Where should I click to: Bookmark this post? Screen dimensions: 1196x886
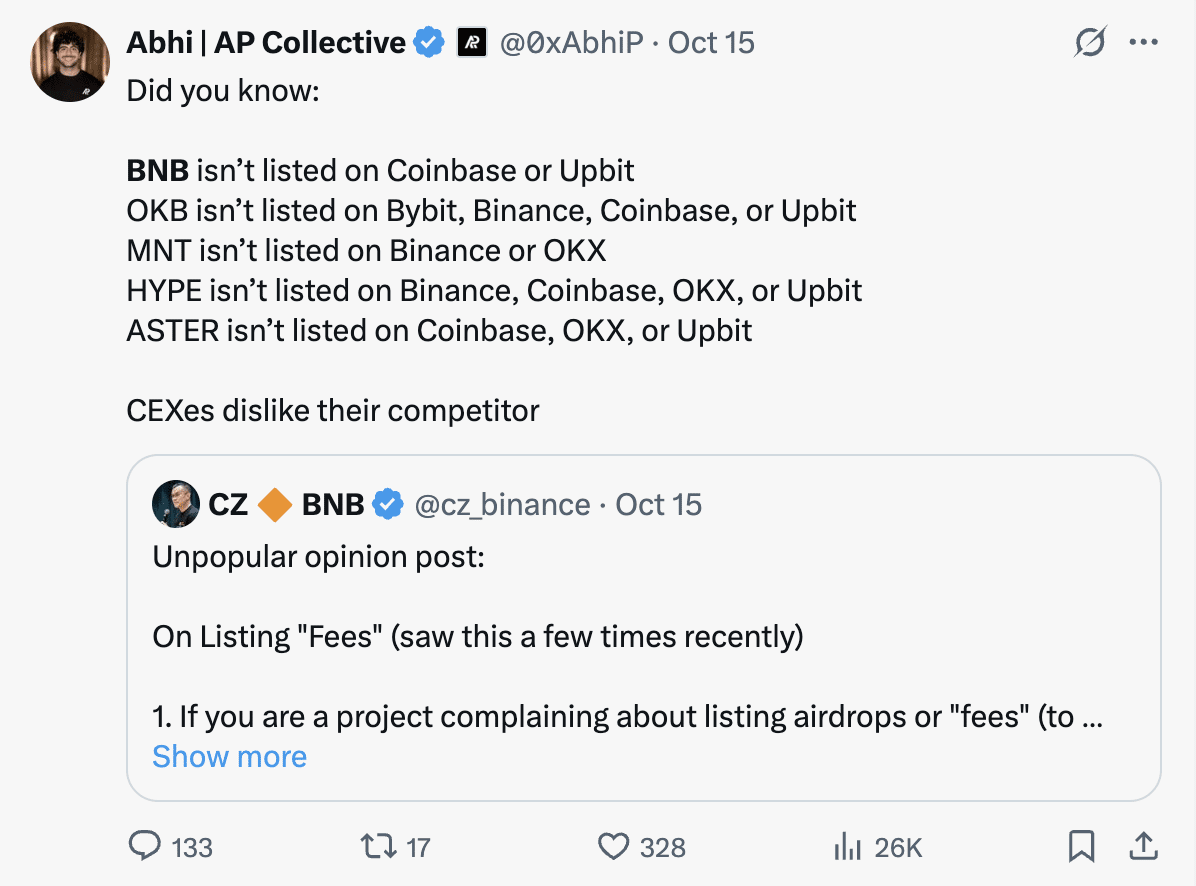1081,847
